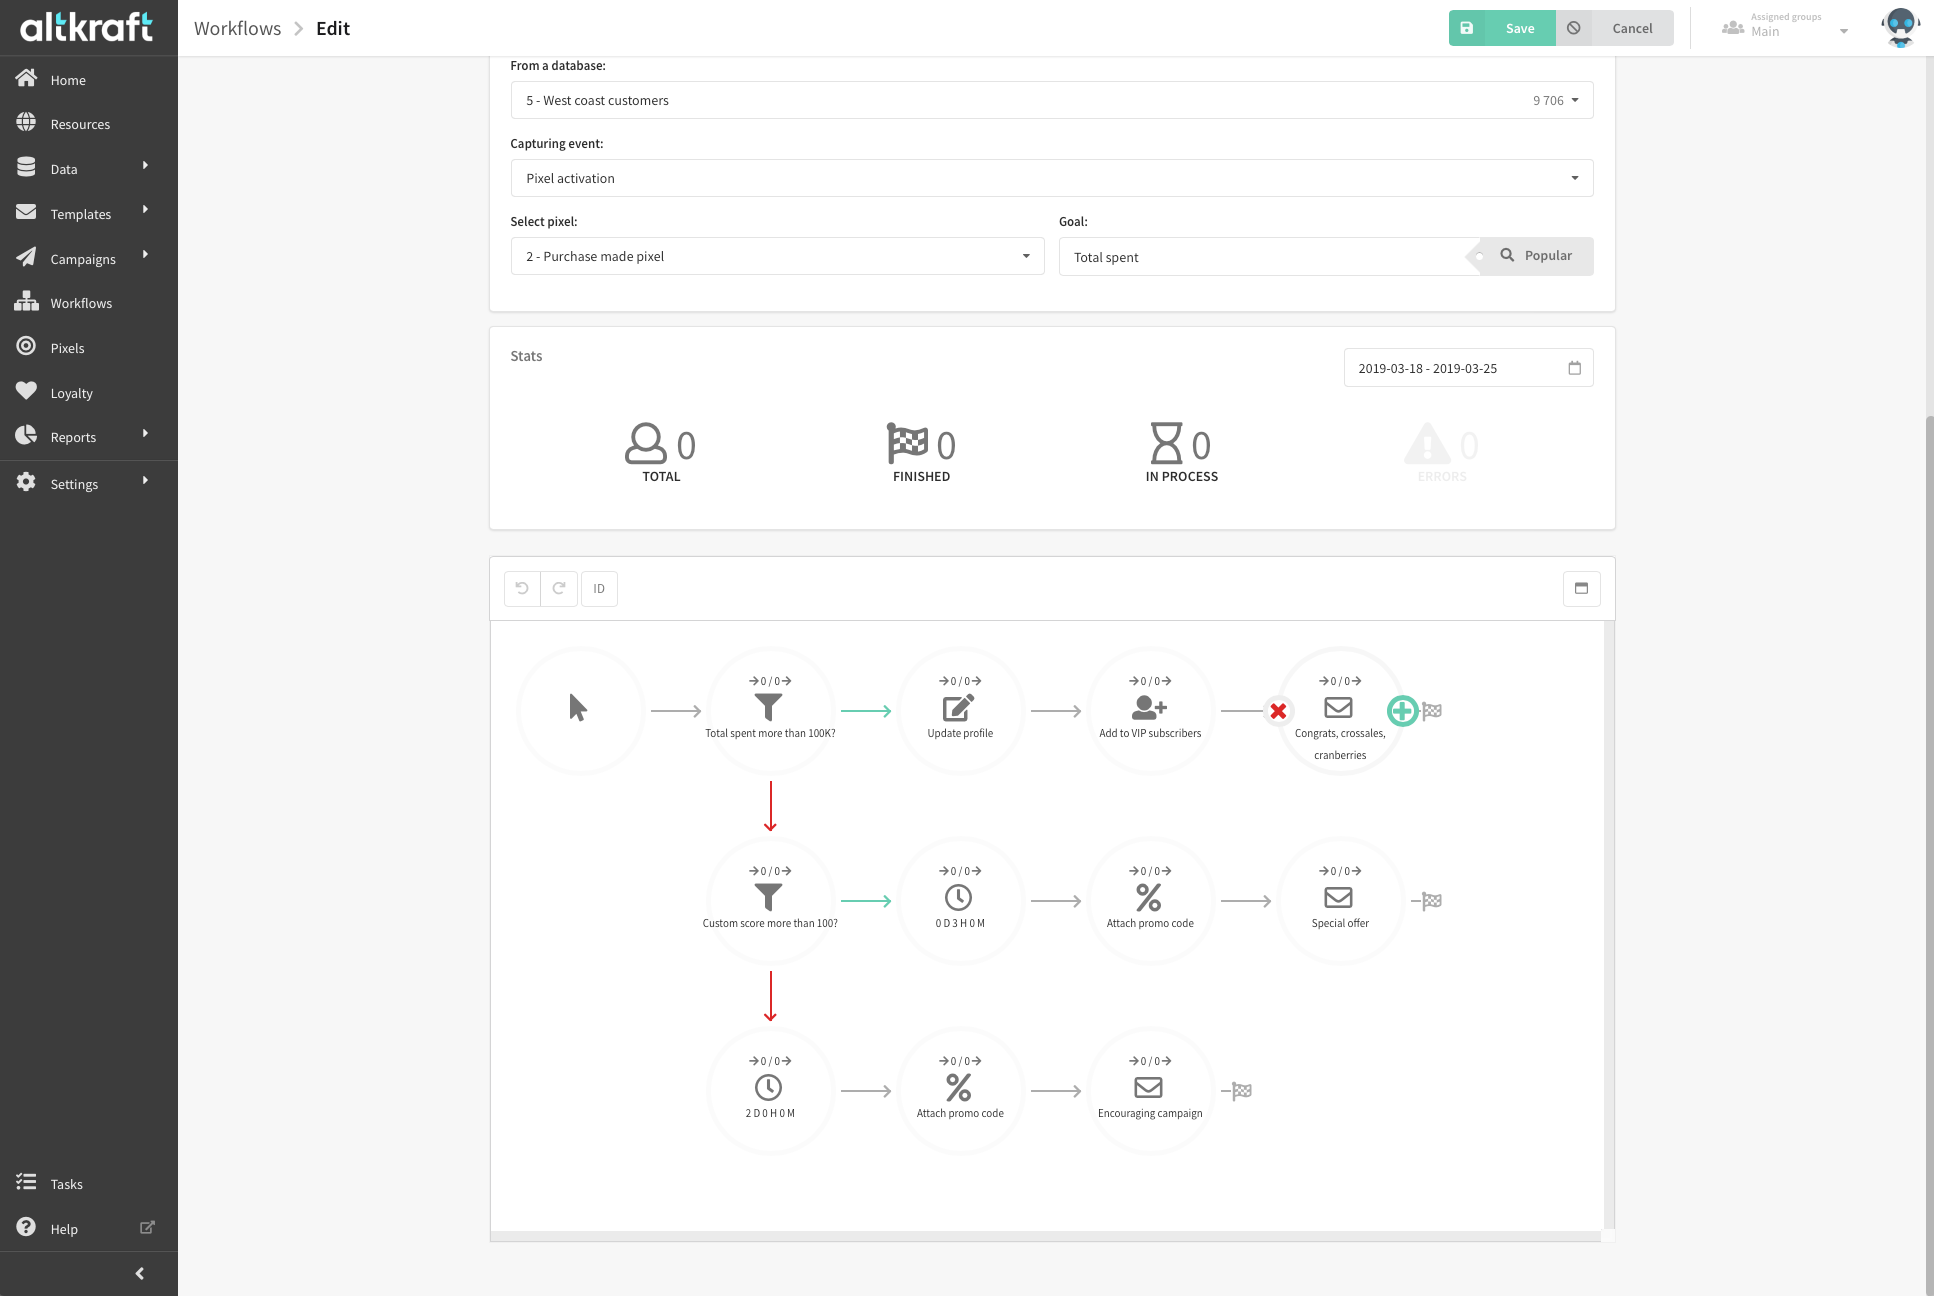Click the Update profile action icon
The image size is (1934, 1296).
pyautogui.click(x=959, y=709)
